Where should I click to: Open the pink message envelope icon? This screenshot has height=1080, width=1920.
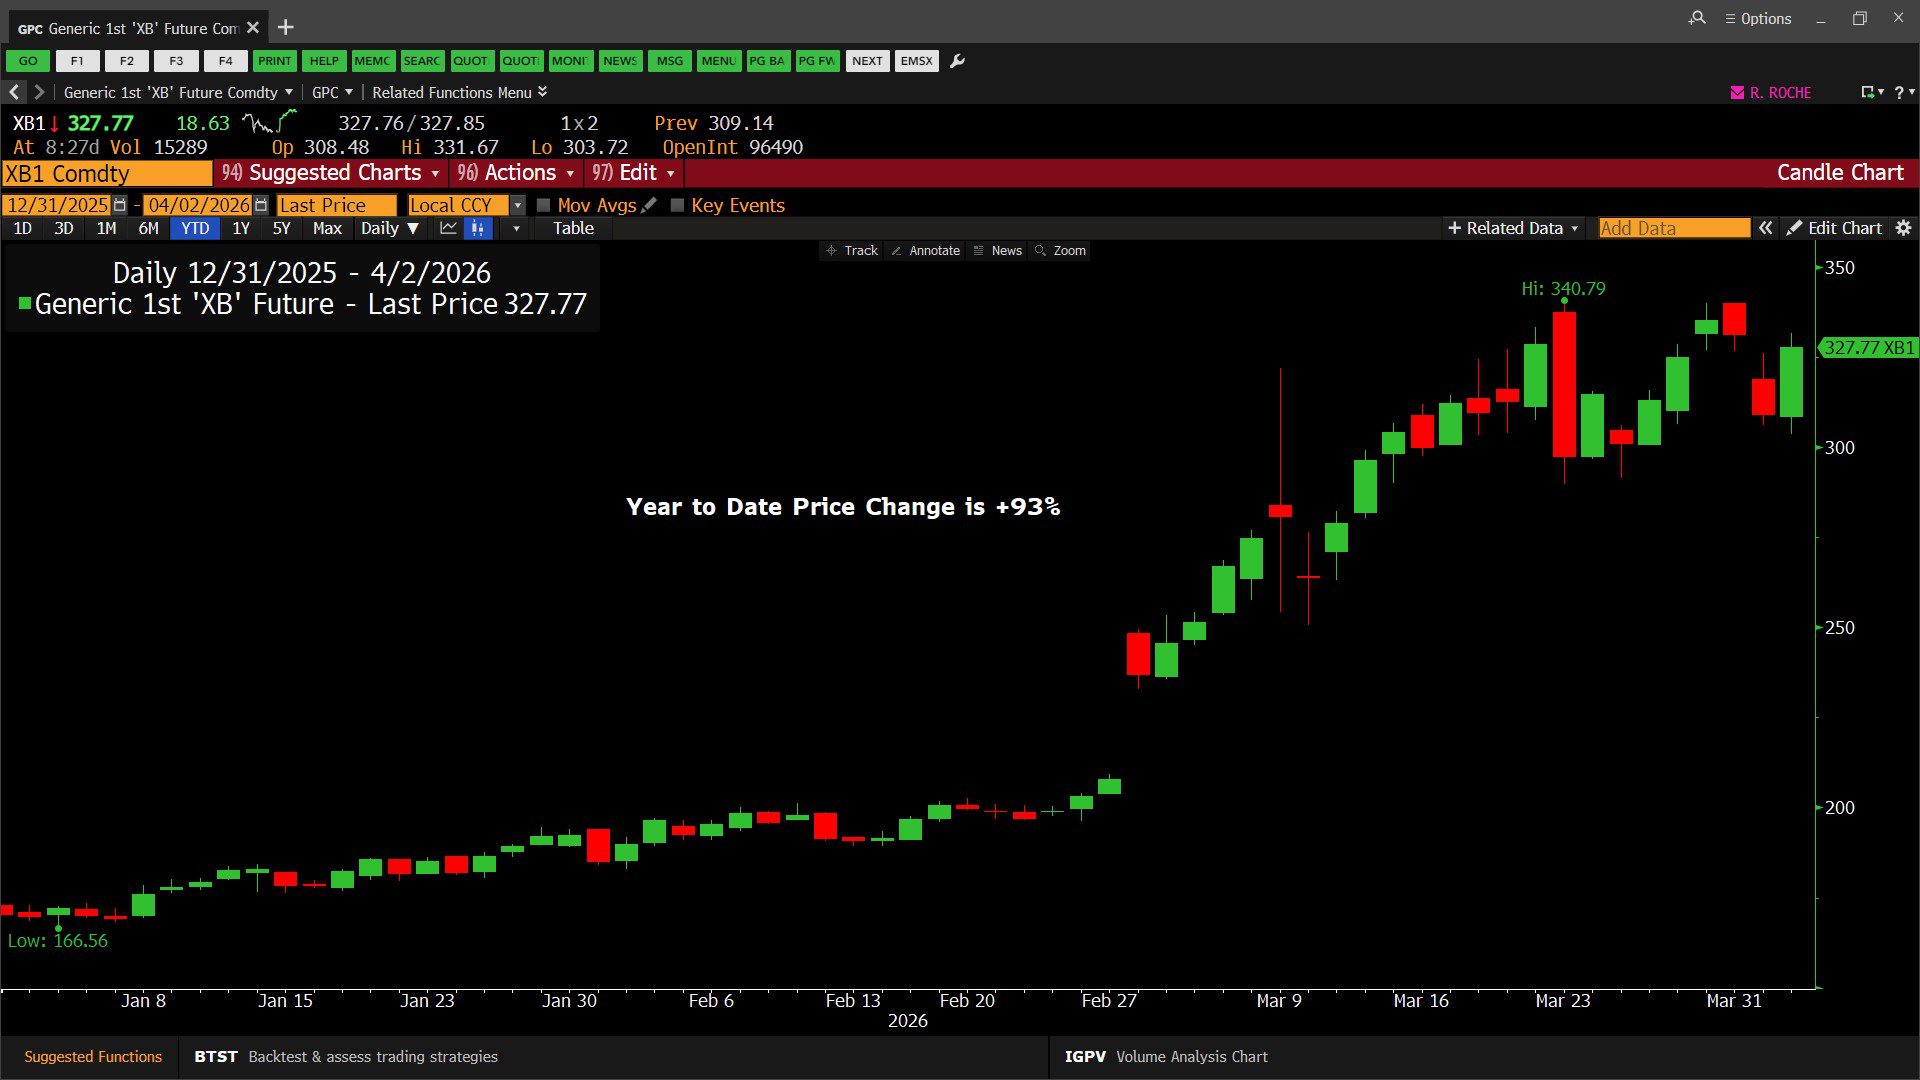coord(1737,92)
